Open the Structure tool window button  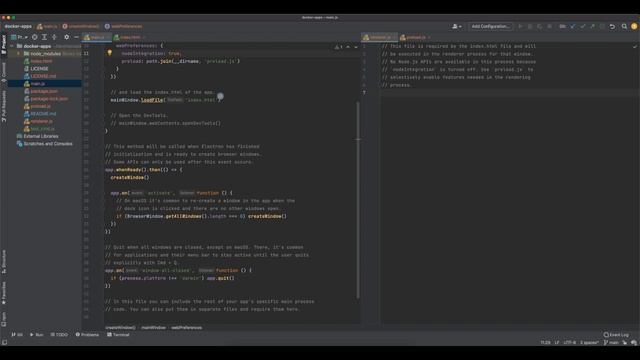coord(4,262)
